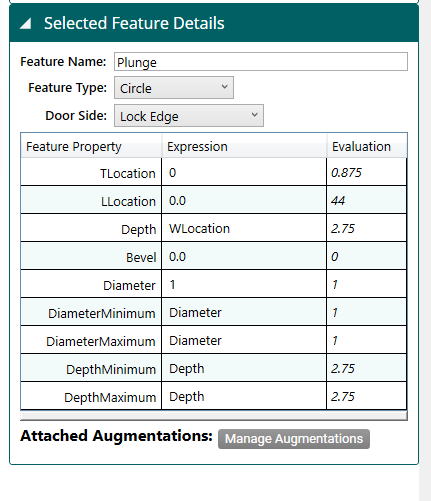This screenshot has height=501, width=431.
Task: Select the DiameterMinimum expression cell
Action: point(244,312)
